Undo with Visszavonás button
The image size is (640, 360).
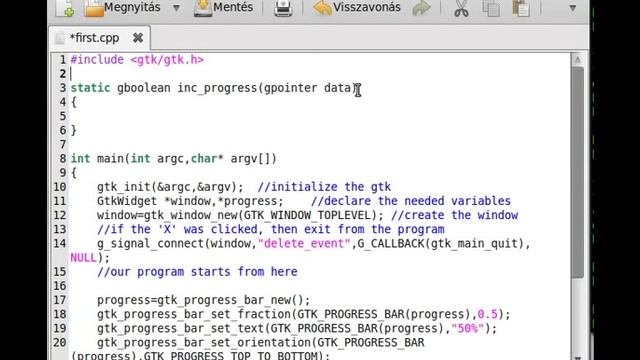(x=357, y=7)
